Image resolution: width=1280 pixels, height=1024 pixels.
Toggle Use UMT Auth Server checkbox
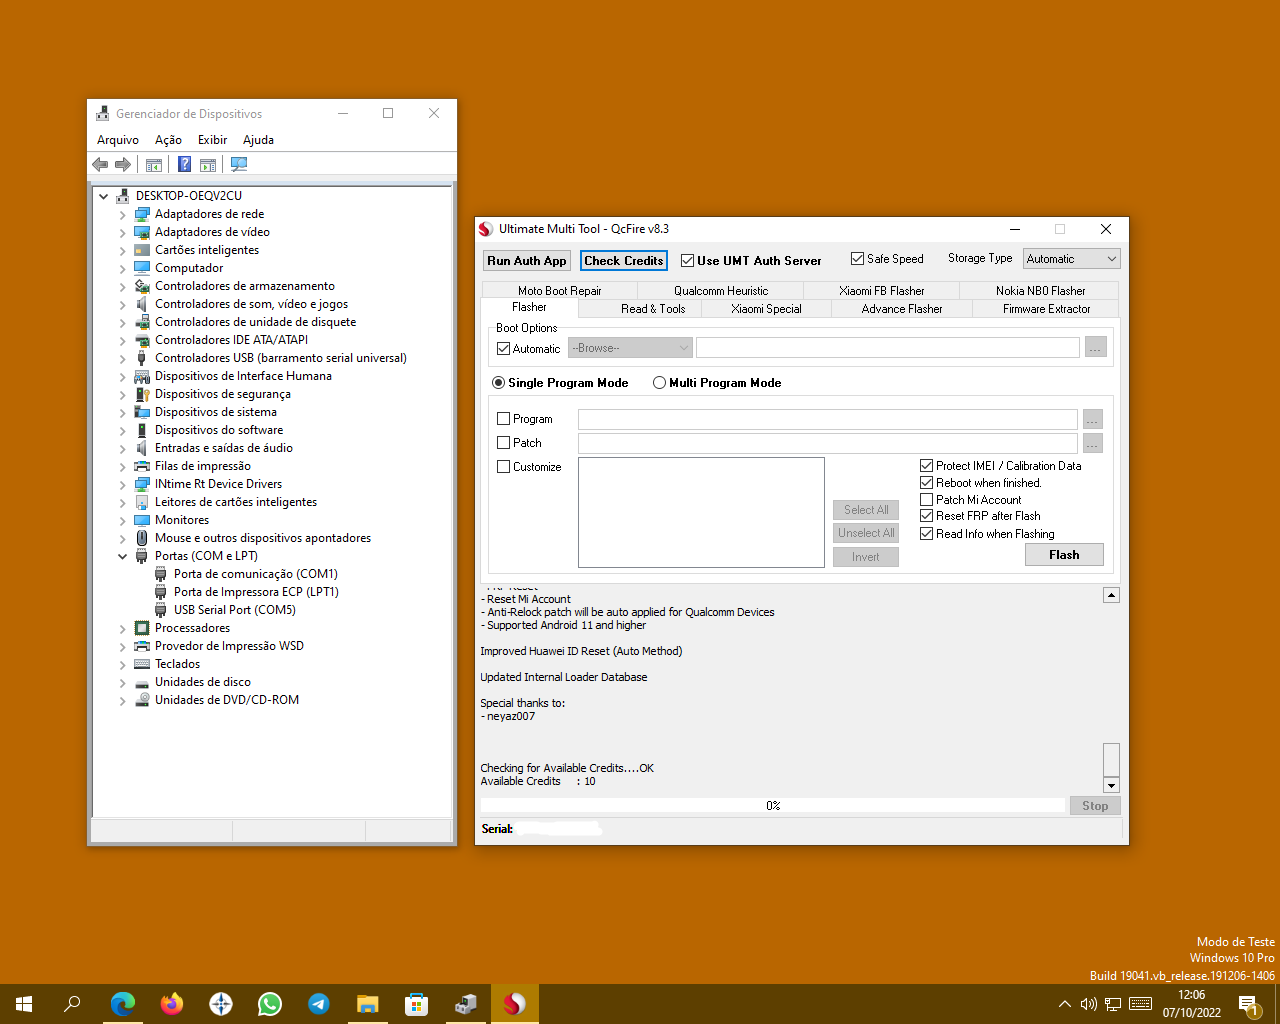[687, 261]
